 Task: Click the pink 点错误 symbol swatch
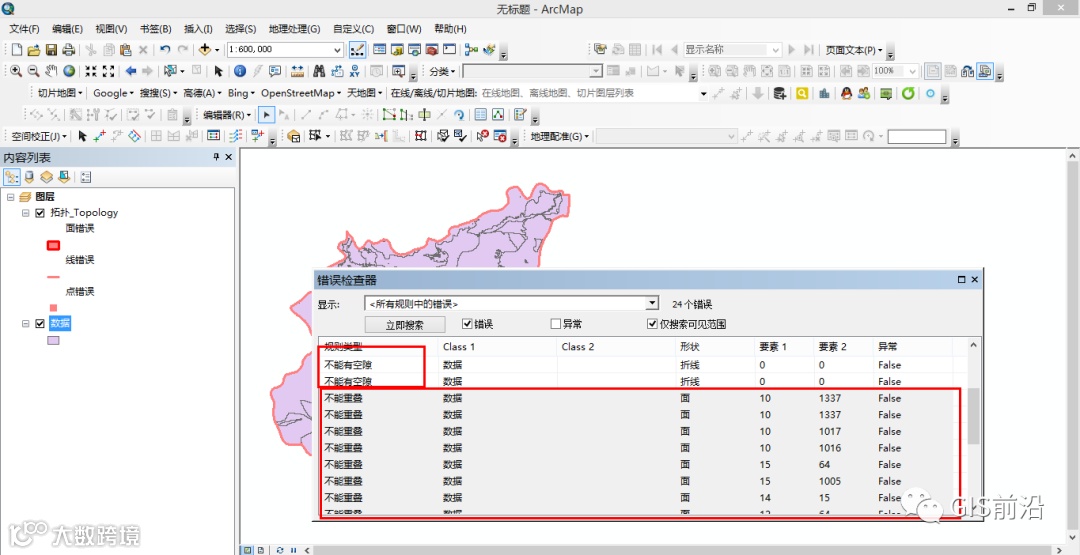click(x=53, y=308)
